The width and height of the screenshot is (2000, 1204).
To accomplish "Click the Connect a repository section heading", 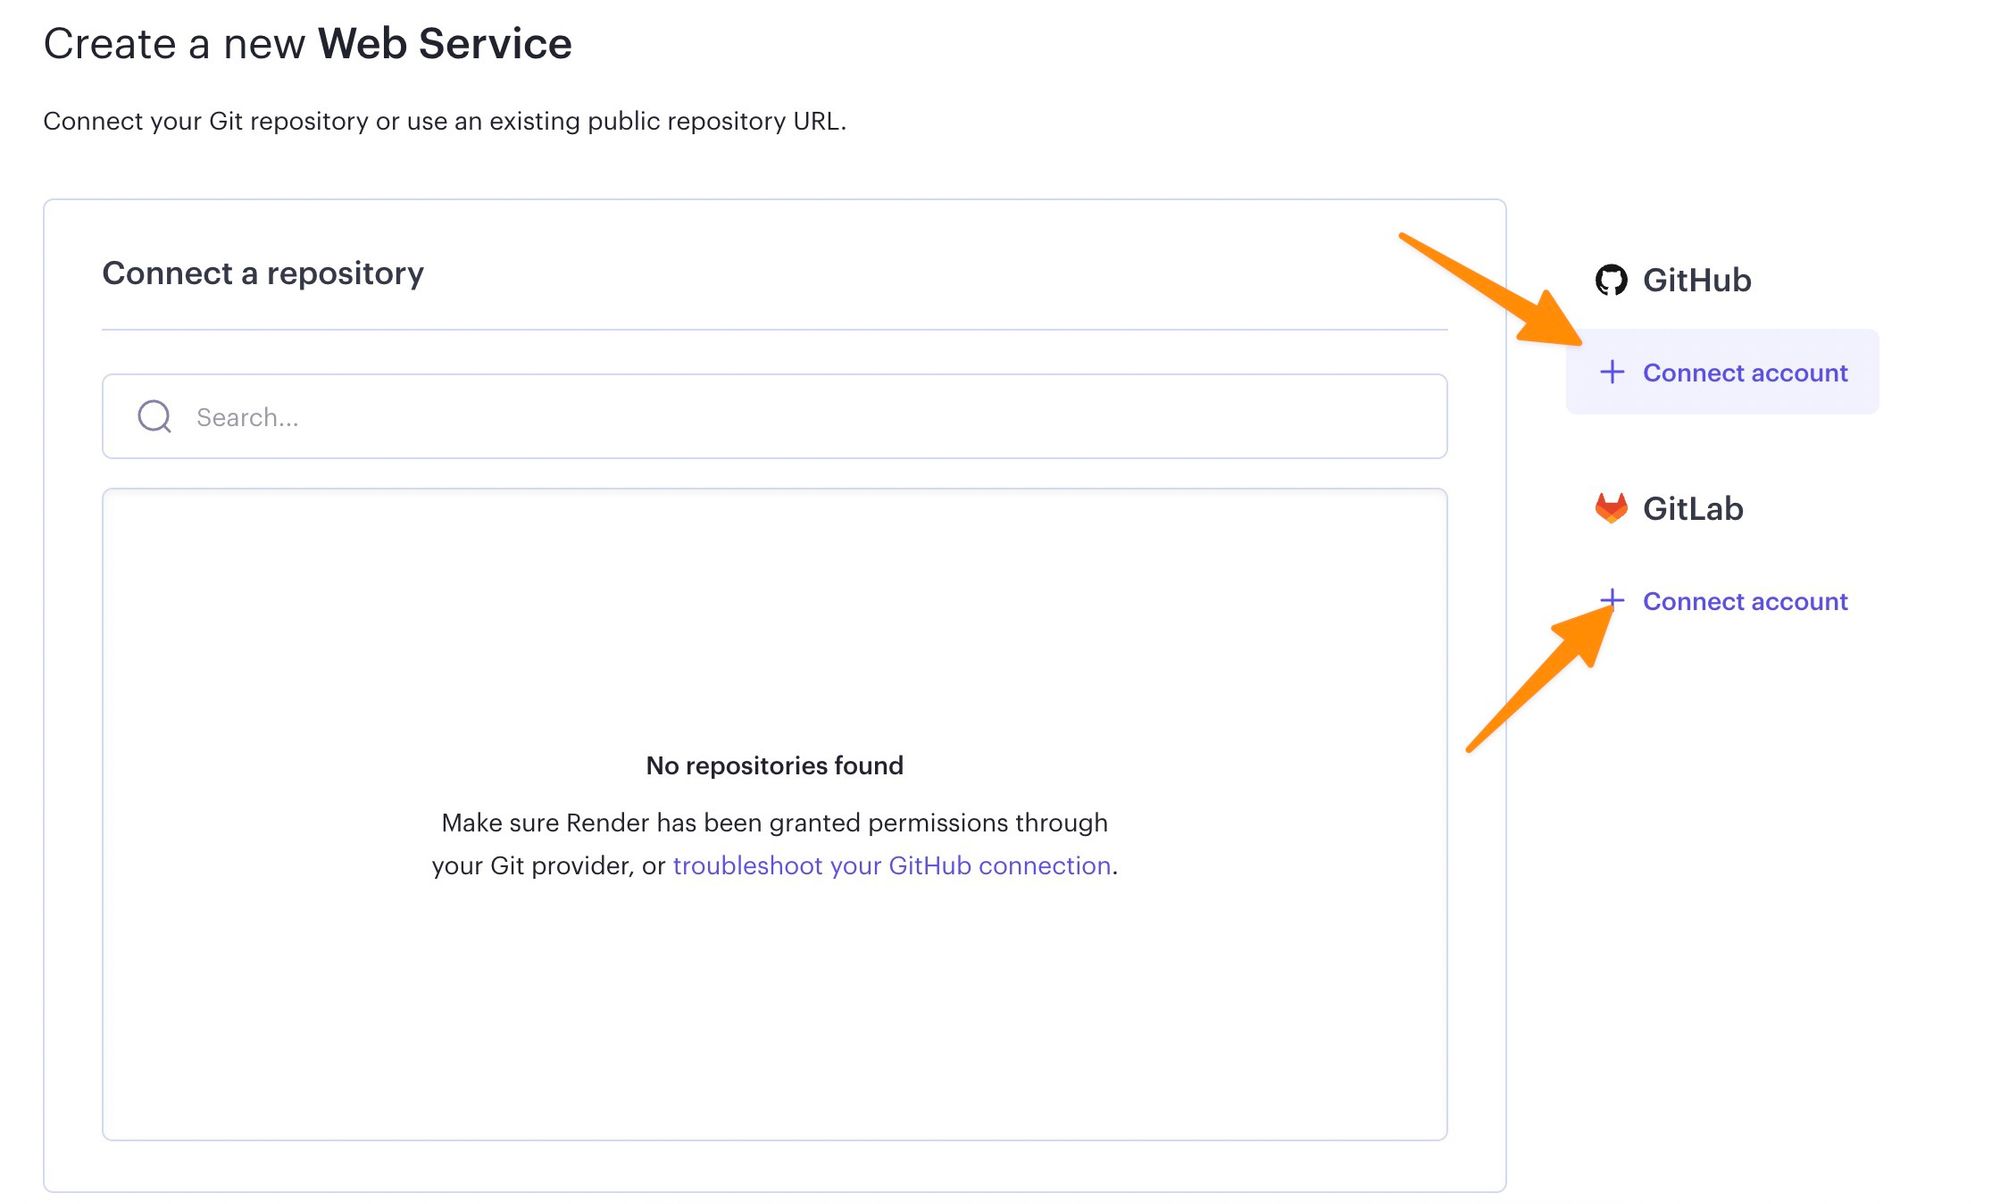I will [263, 273].
